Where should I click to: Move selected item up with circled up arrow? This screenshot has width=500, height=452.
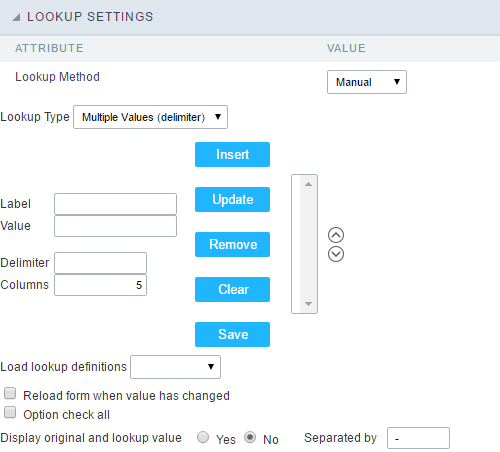336,235
